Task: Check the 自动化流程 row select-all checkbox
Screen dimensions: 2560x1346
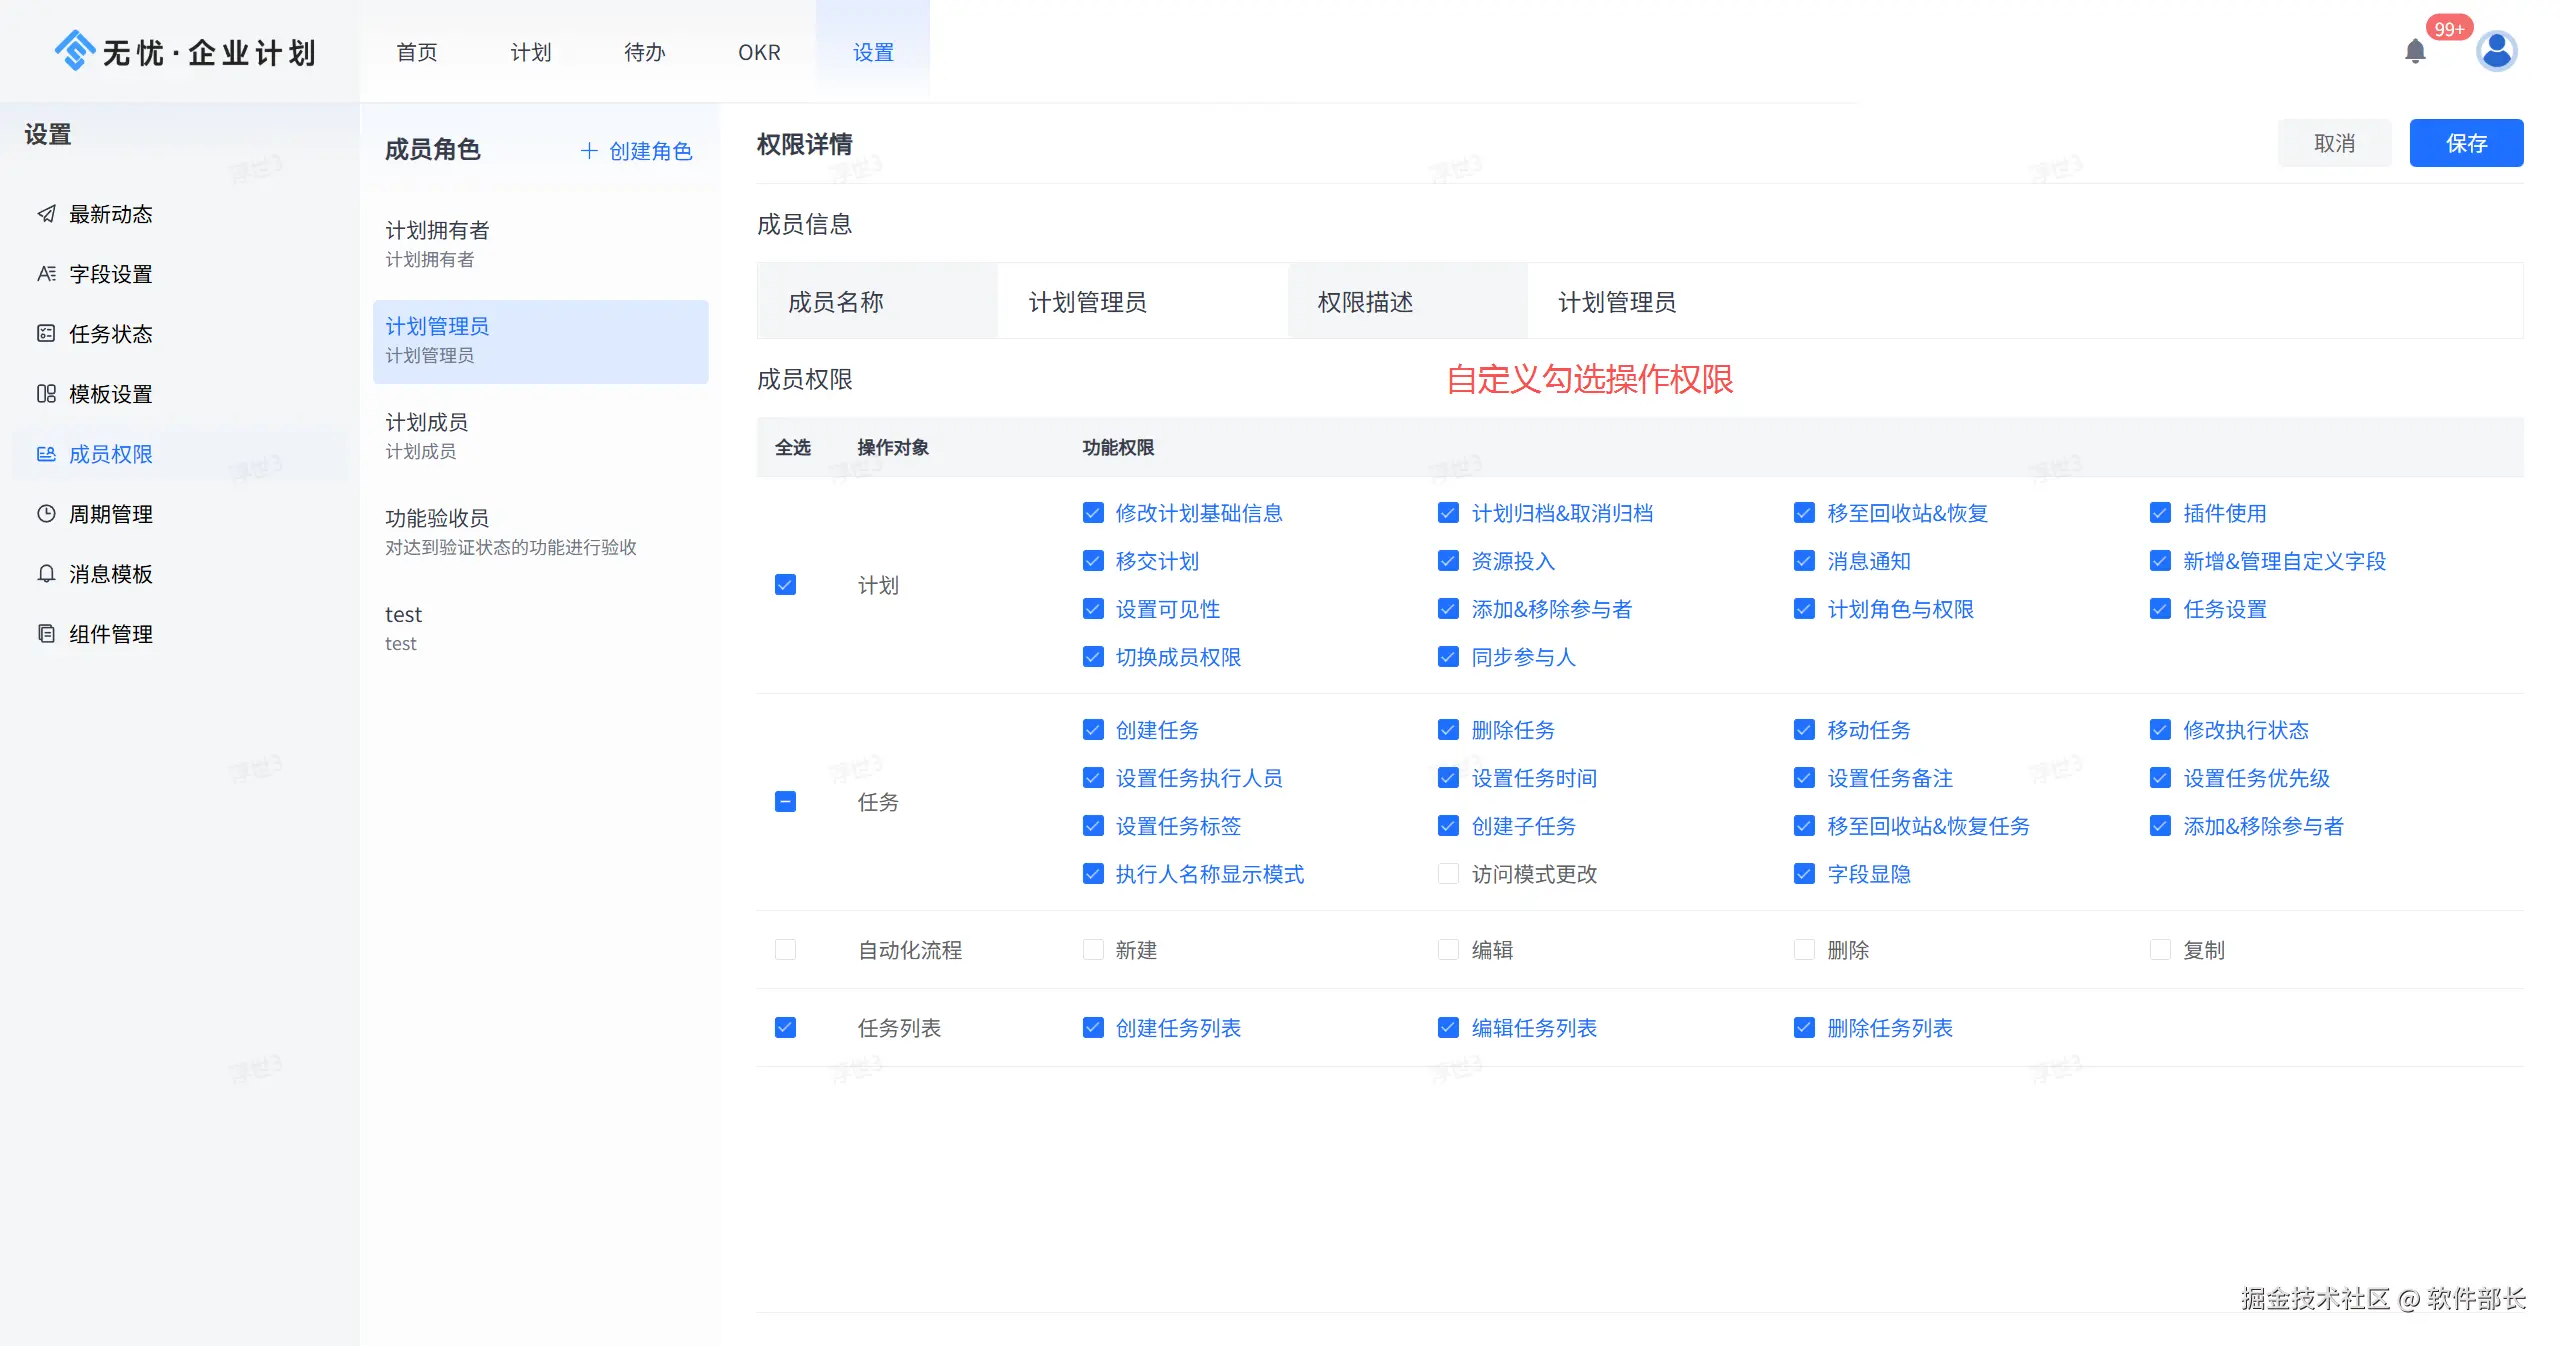Action: (785, 949)
